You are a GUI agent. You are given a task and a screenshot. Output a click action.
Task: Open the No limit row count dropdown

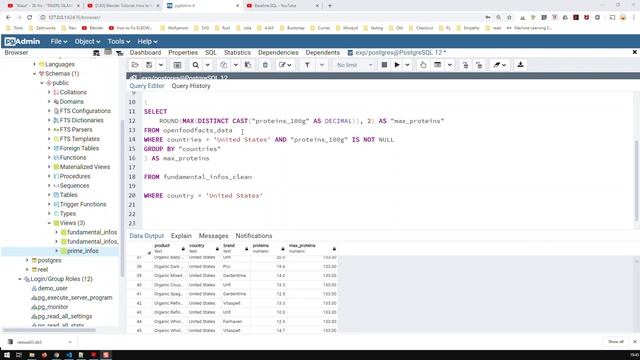[354, 65]
